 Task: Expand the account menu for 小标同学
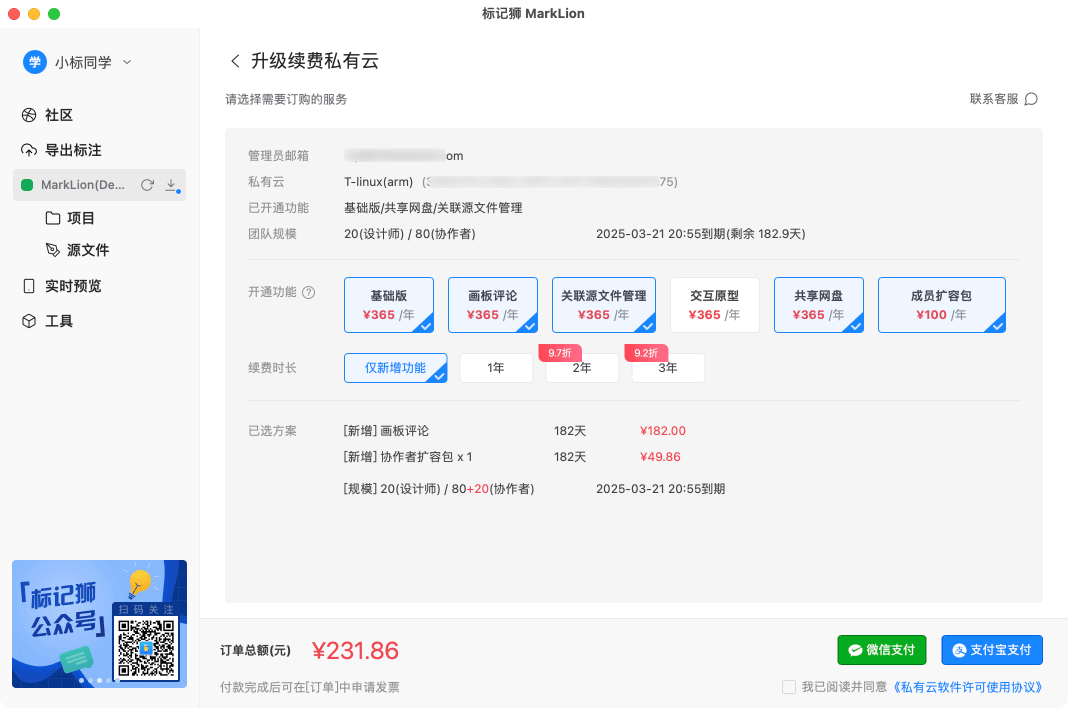point(127,62)
